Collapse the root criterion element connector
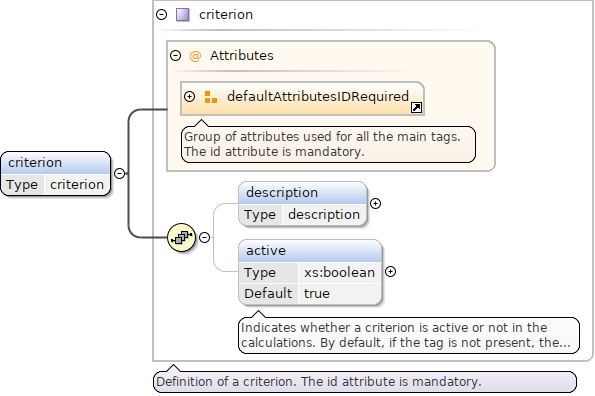This screenshot has height=396, width=595. tap(120, 173)
